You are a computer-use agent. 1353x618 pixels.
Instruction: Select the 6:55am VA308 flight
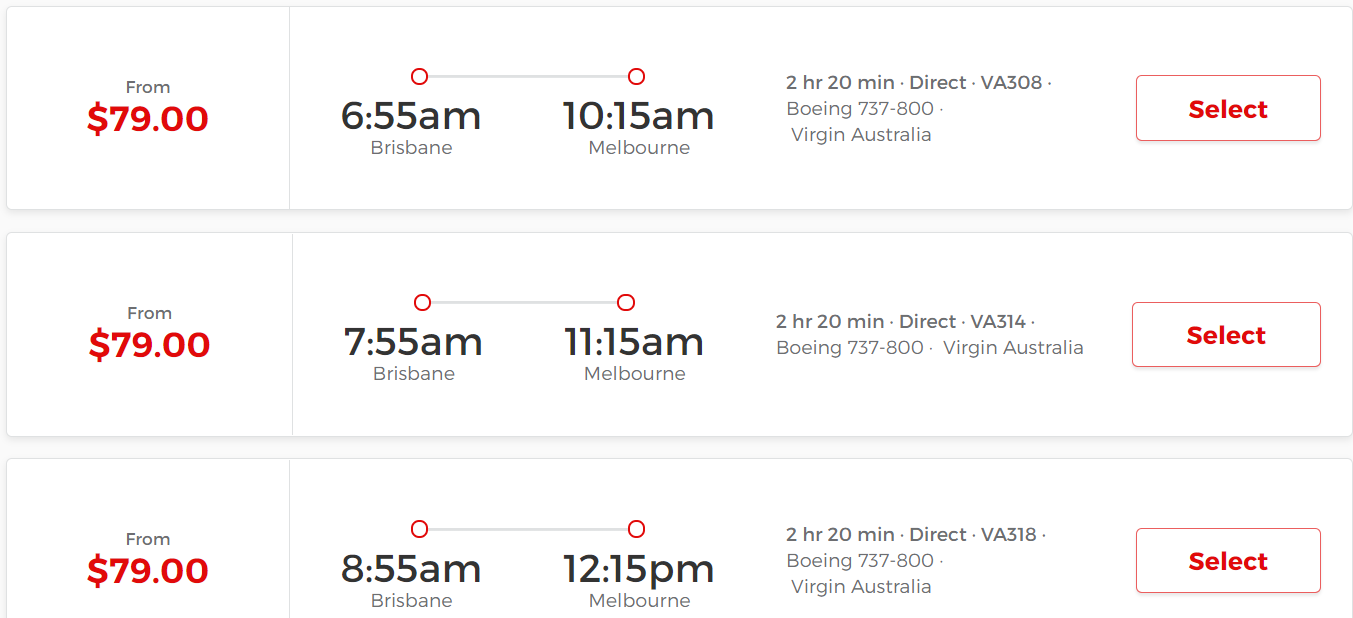[x=1228, y=108]
